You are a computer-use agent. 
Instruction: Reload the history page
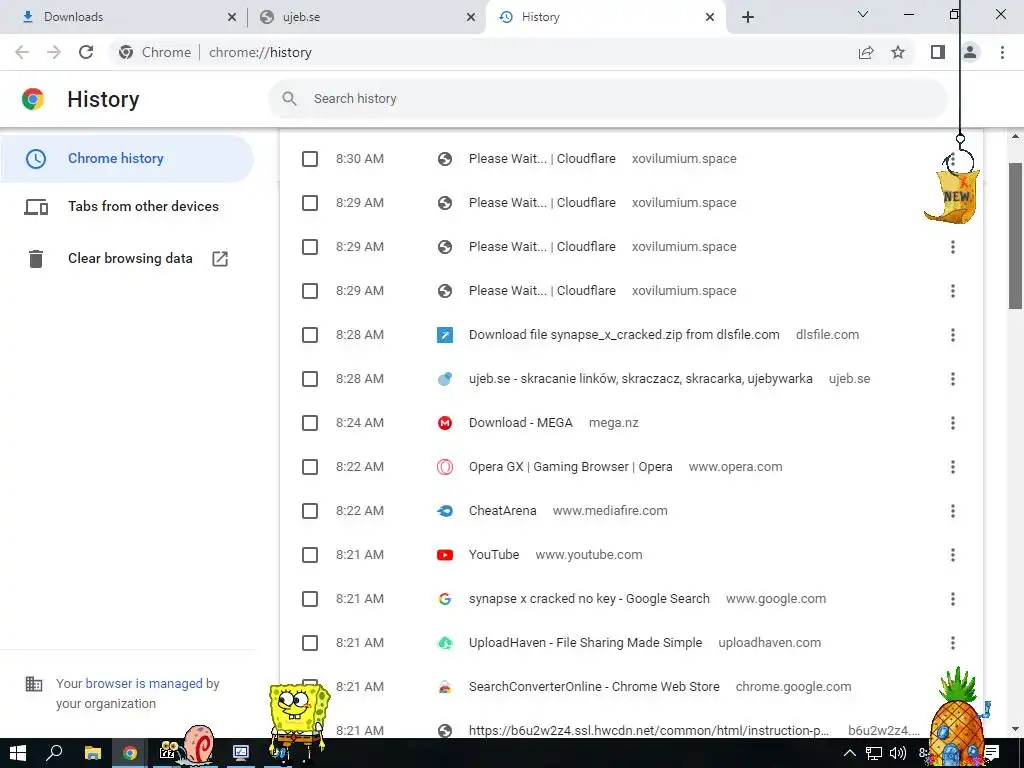click(x=86, y=52)
